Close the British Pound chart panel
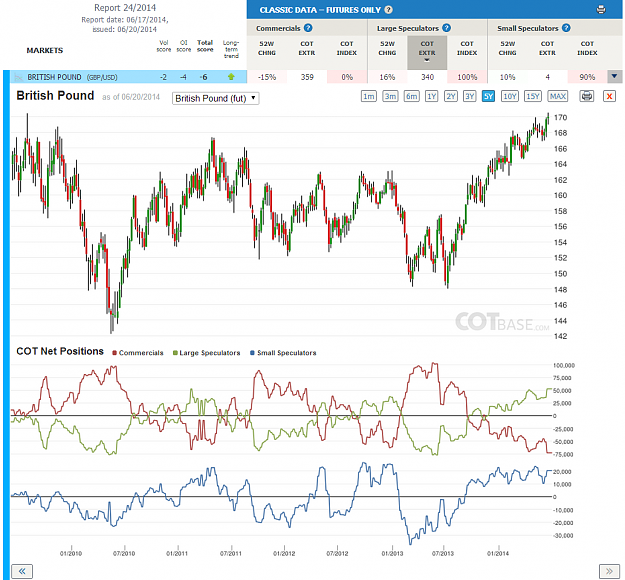Screen dimensions: 625x580 click(609, 96)
